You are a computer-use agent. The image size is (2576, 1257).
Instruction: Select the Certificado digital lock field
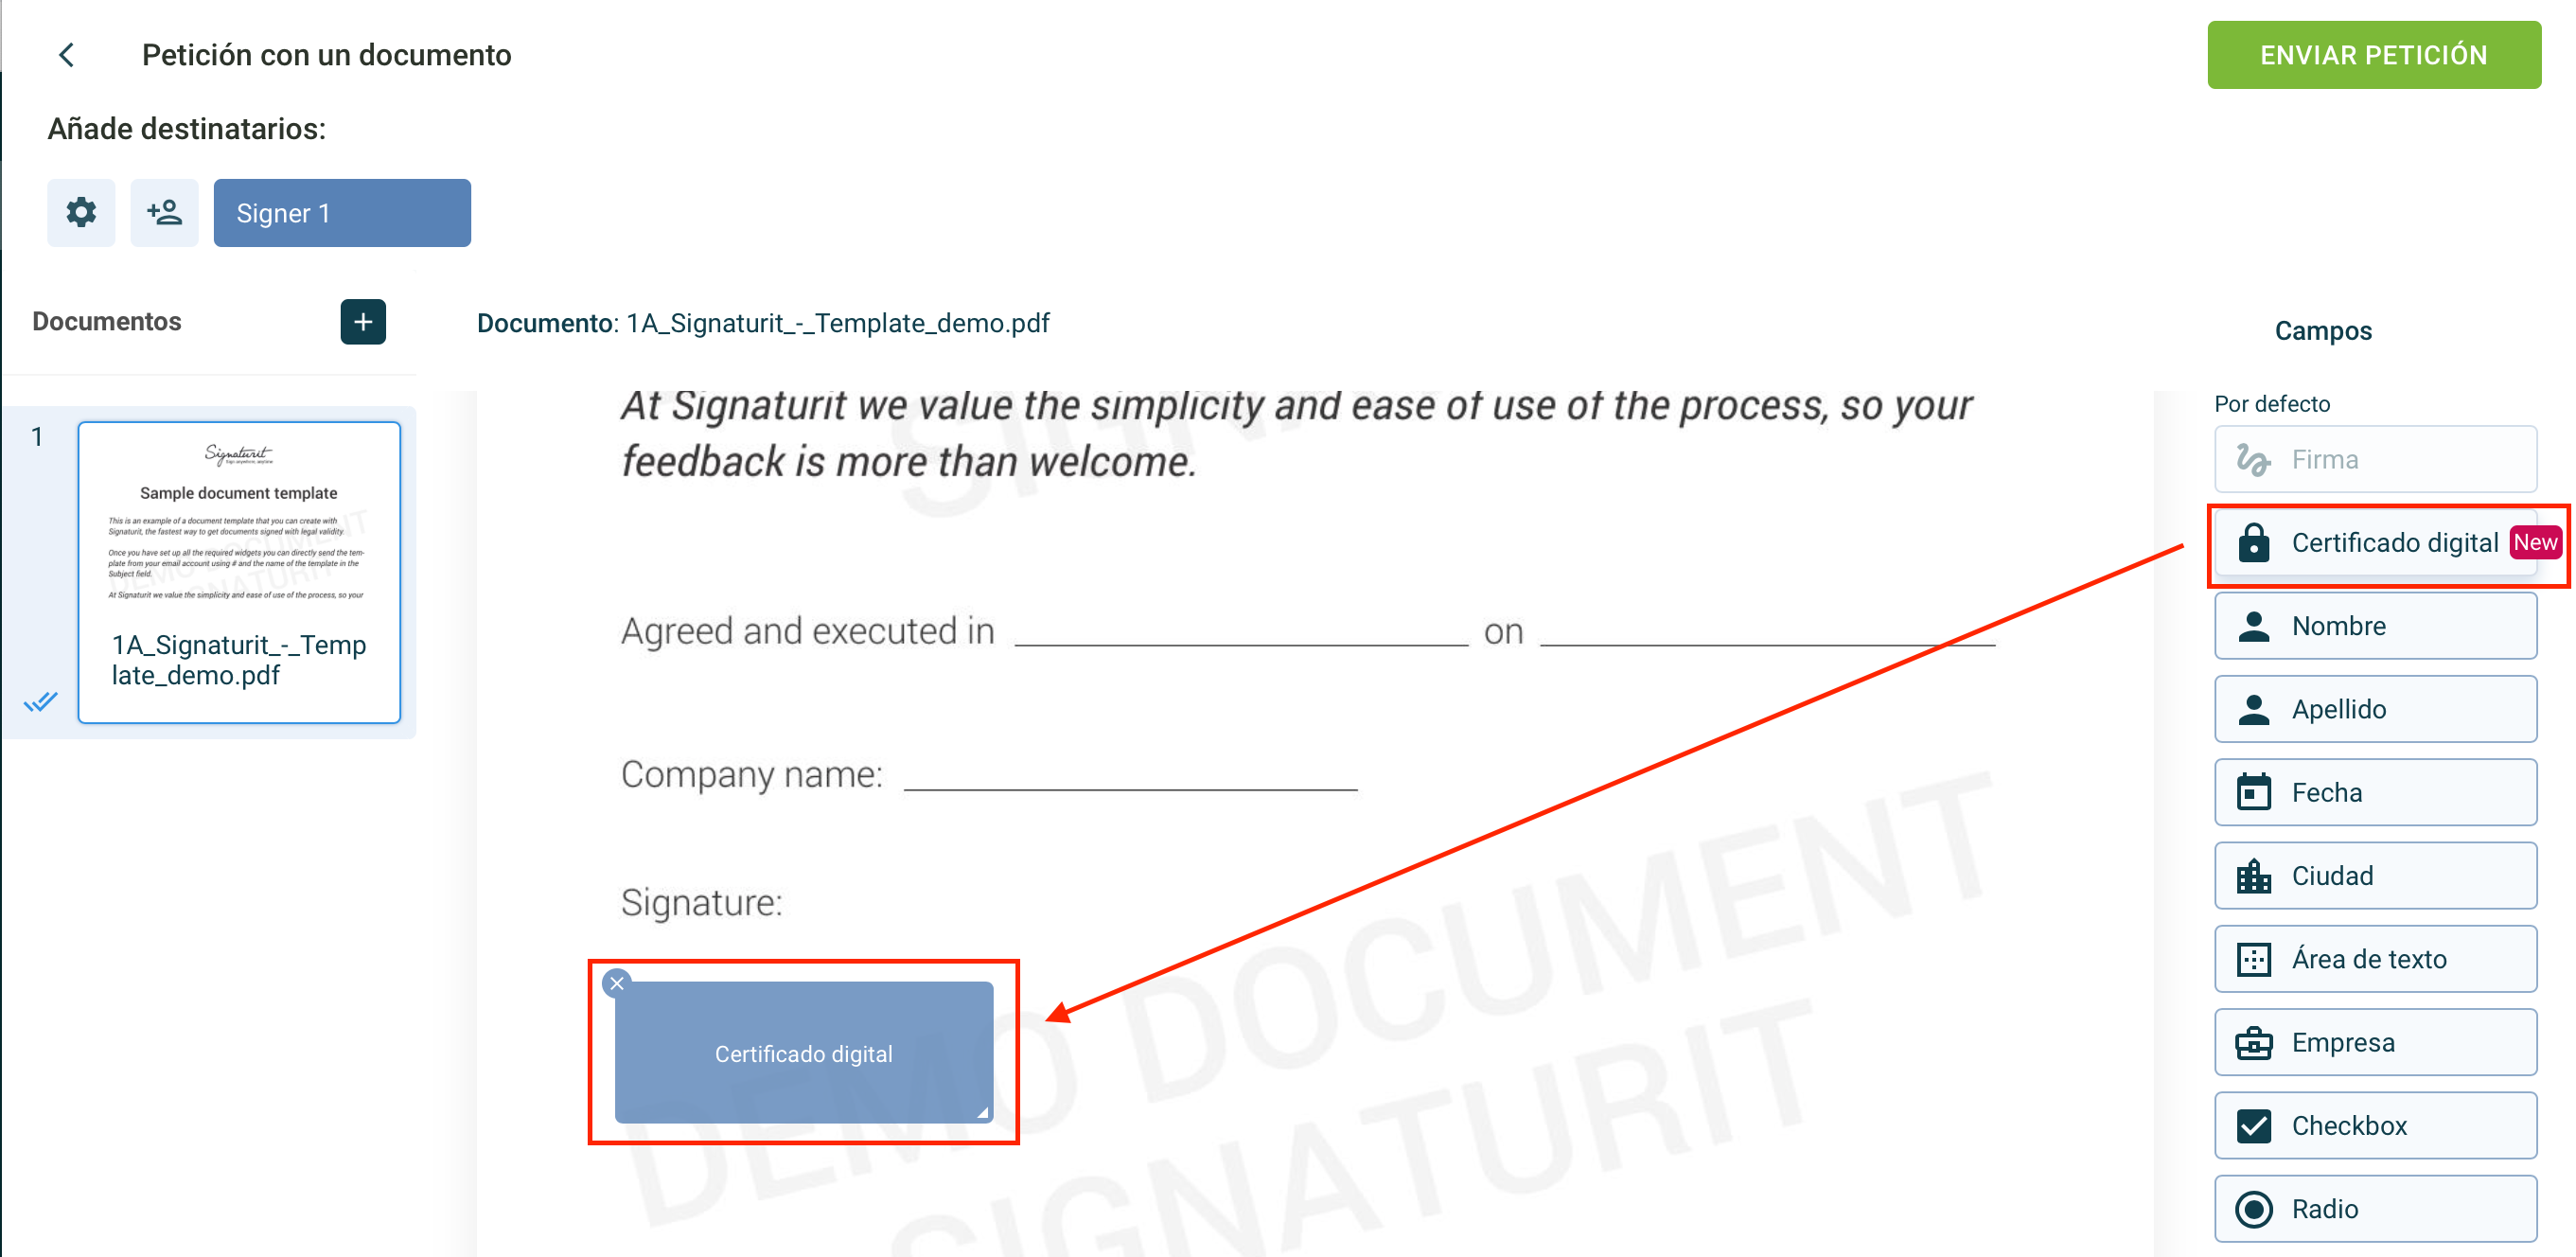click(x=2375, y=542)
